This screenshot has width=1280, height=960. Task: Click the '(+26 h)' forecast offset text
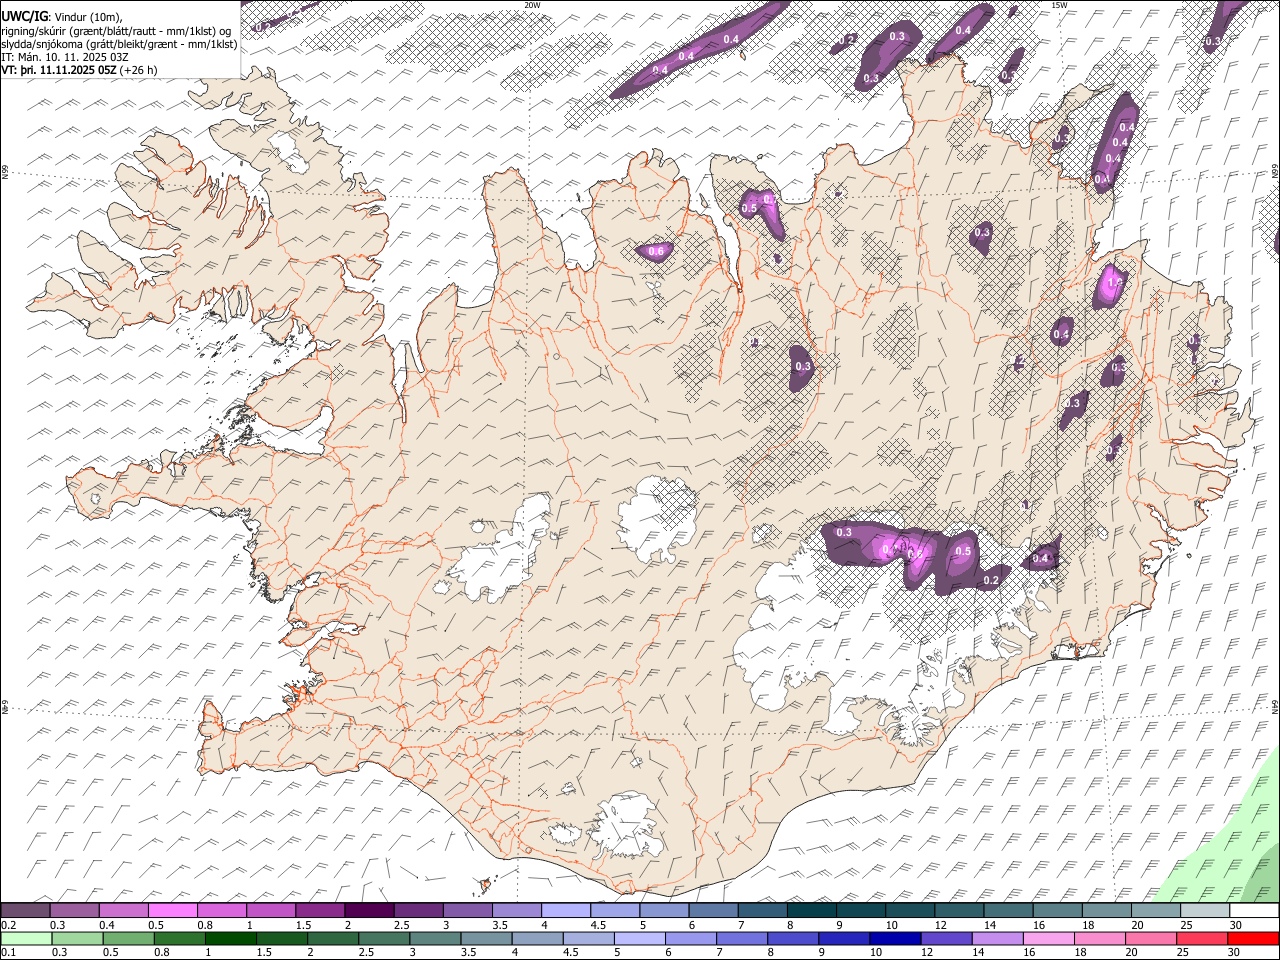coord(138,70)
